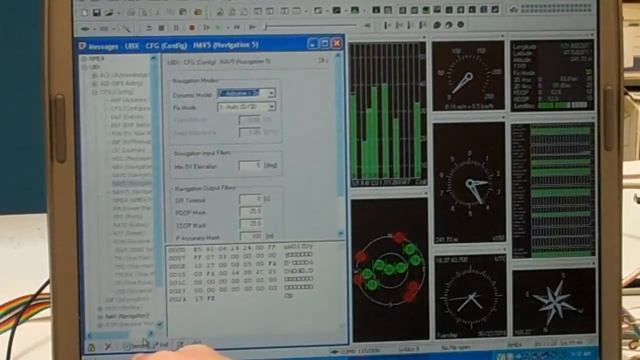Click the TDOP Mask input field
The image size is (640, 360).
pos(251,224)
